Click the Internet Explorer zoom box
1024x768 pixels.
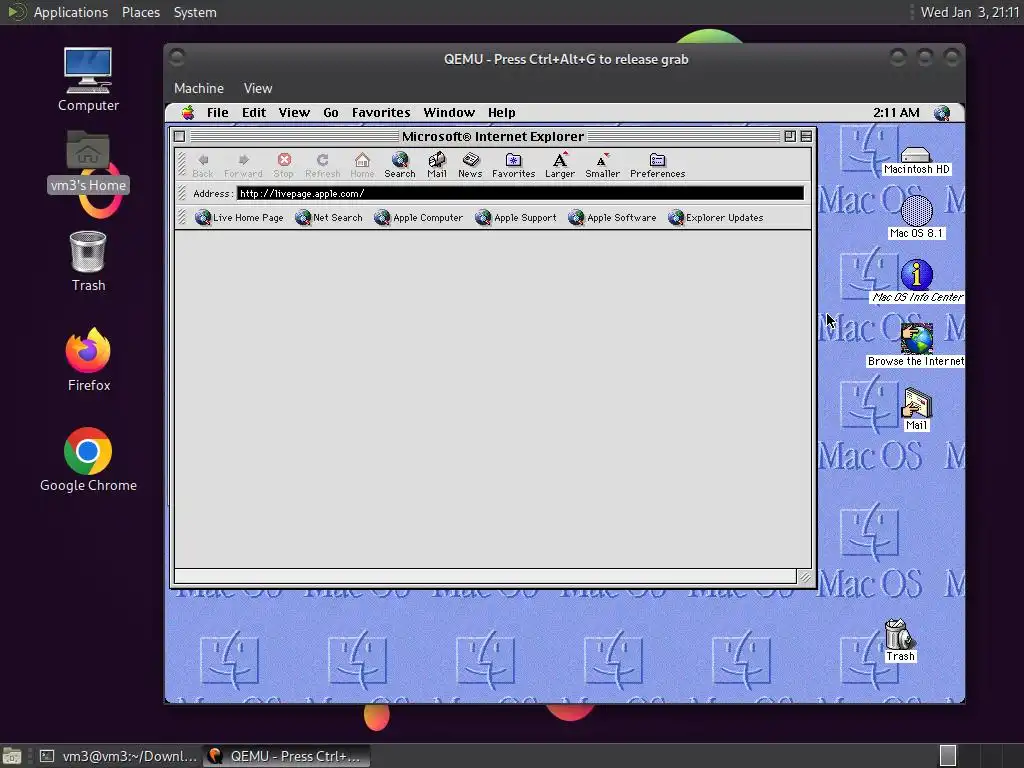pos(790,136)
